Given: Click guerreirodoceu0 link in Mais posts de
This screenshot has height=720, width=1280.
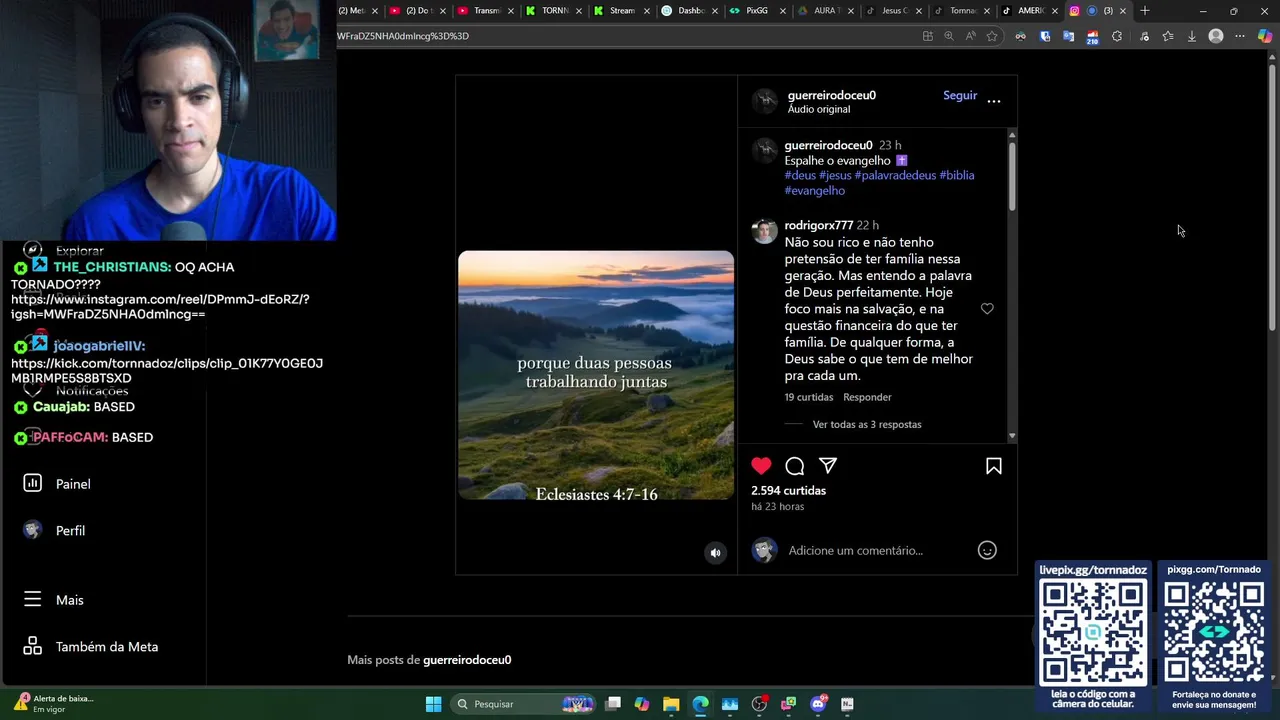Looking at the screenshot, I should [x=467, y=660].
